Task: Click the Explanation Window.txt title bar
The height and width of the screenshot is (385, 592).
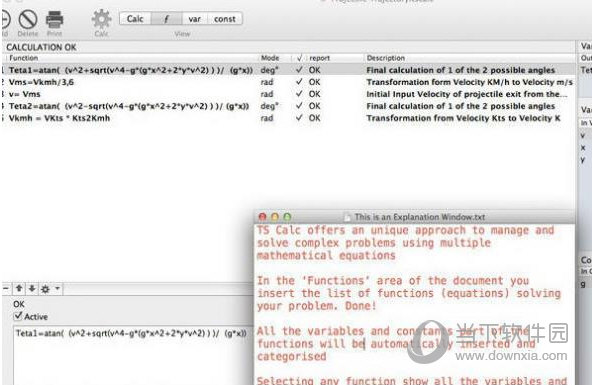Action: (415, 217)
